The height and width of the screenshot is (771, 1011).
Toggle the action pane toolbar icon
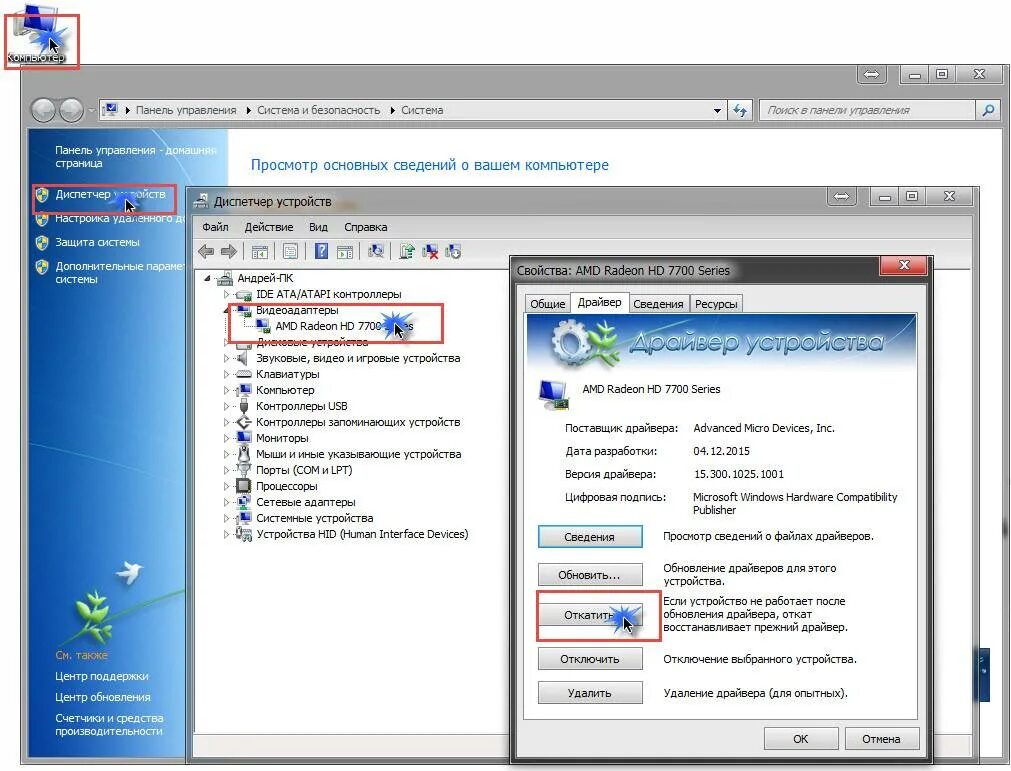click(x=345, y=251)
